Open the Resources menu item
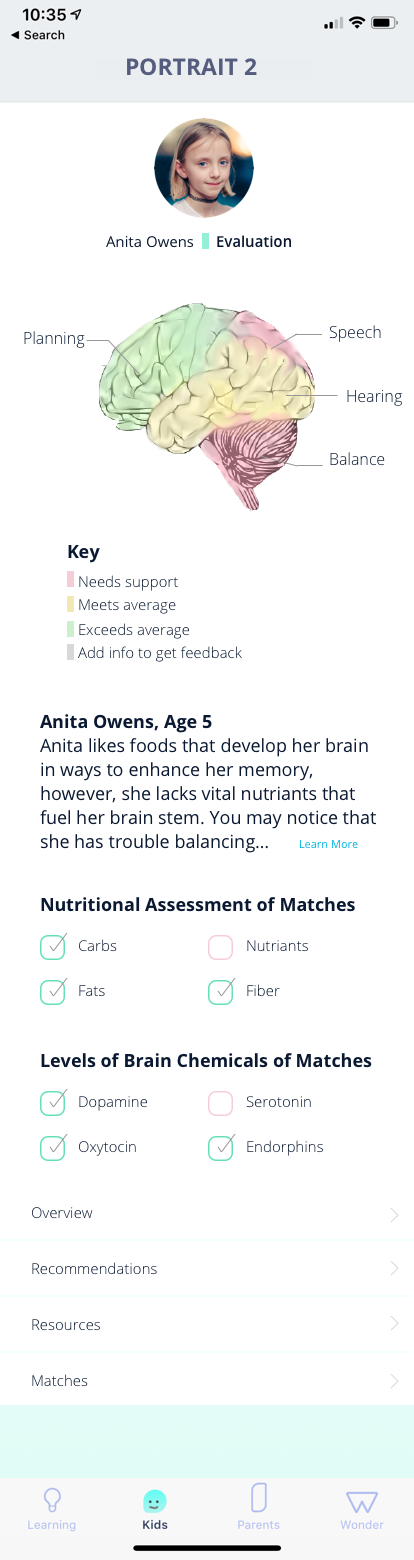Viewport: 414px width, 1560px height. (x=207, y=1325)
